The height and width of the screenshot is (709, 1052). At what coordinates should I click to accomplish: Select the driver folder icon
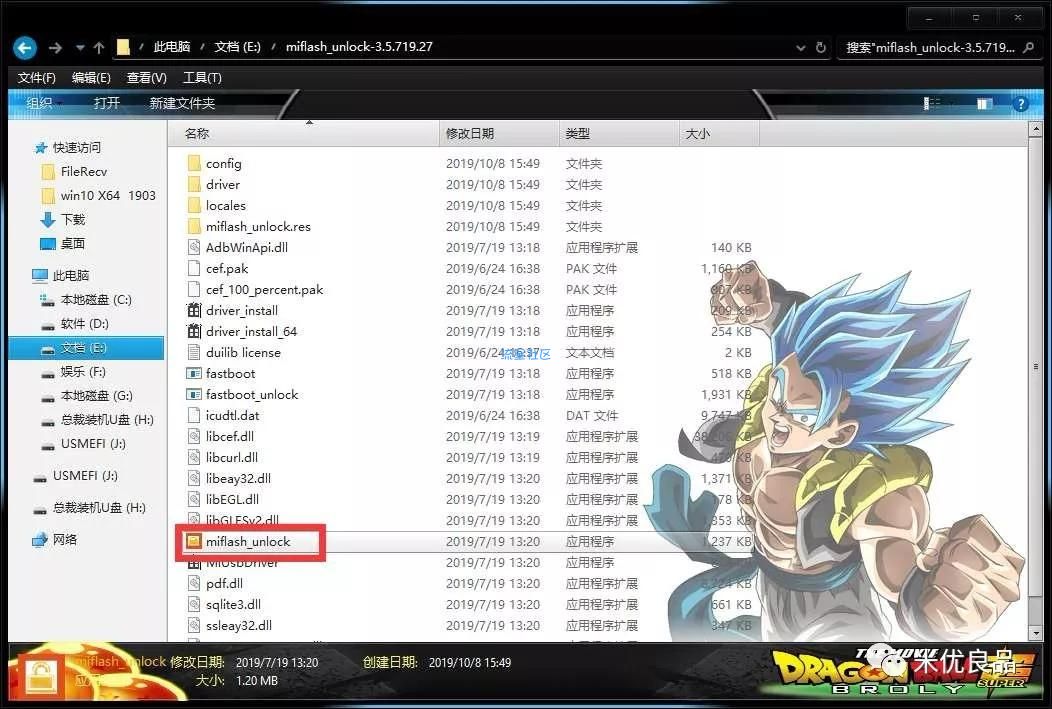tap(194, 184)
